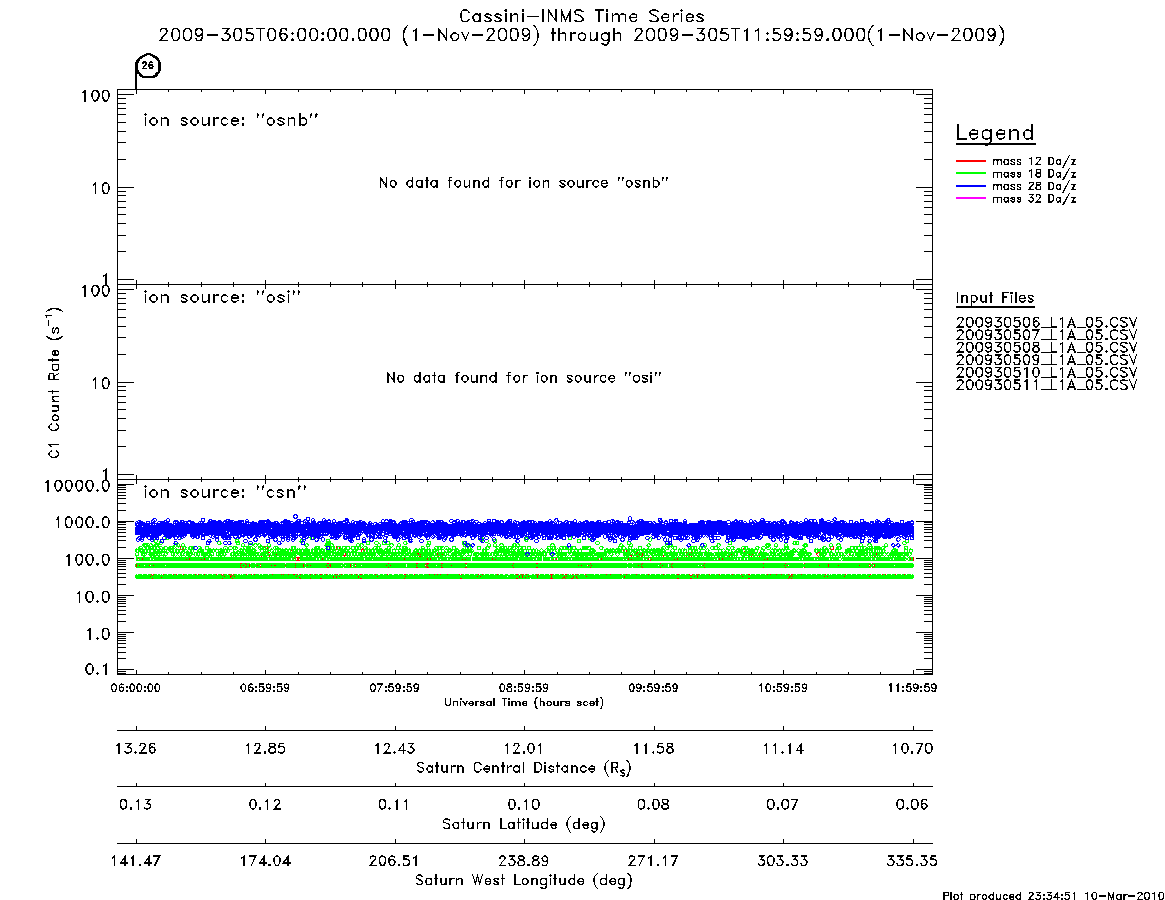The image size is (1165, 900).
Task: Click the 238.89 longitude value
Action: click(x=524, y=861)
